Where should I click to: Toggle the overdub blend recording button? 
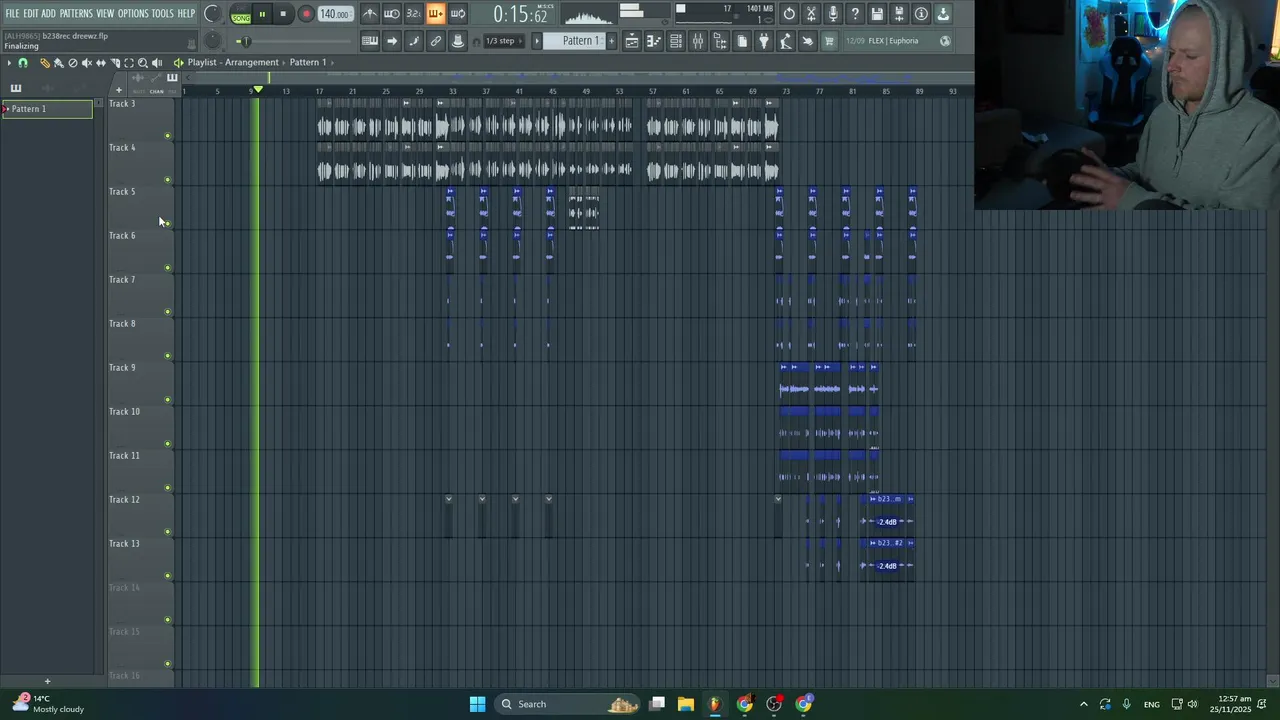click(x=436, y=14)
